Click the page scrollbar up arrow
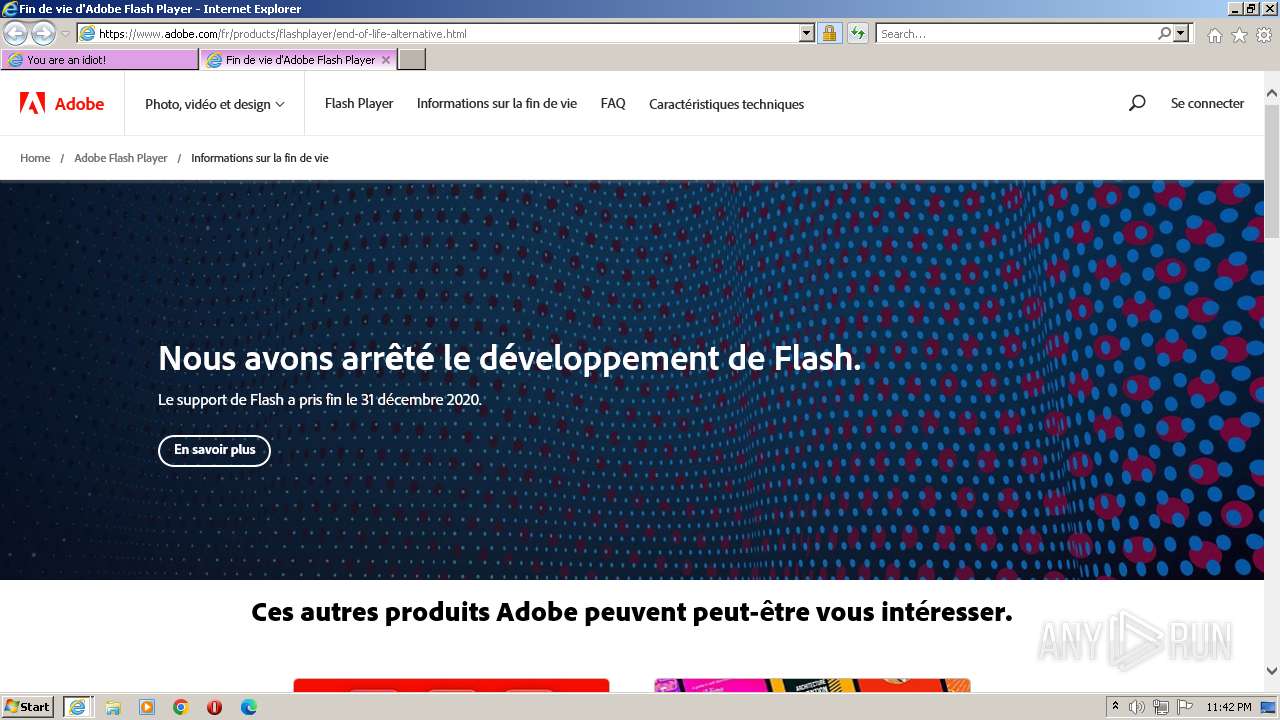The image size is (1280, 720). (1271, 94)
